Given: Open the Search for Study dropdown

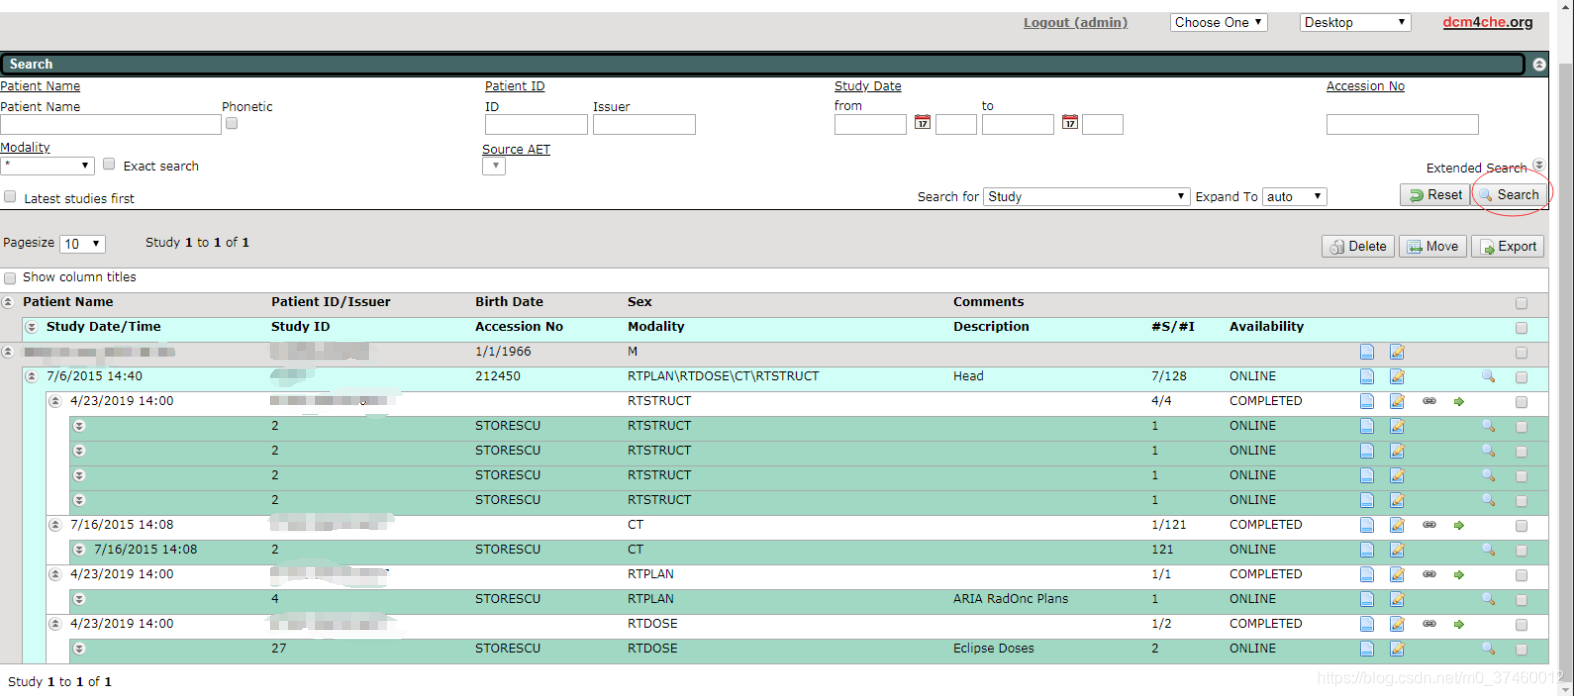Looking at the screenshot, I should [x=1086, y=197].
